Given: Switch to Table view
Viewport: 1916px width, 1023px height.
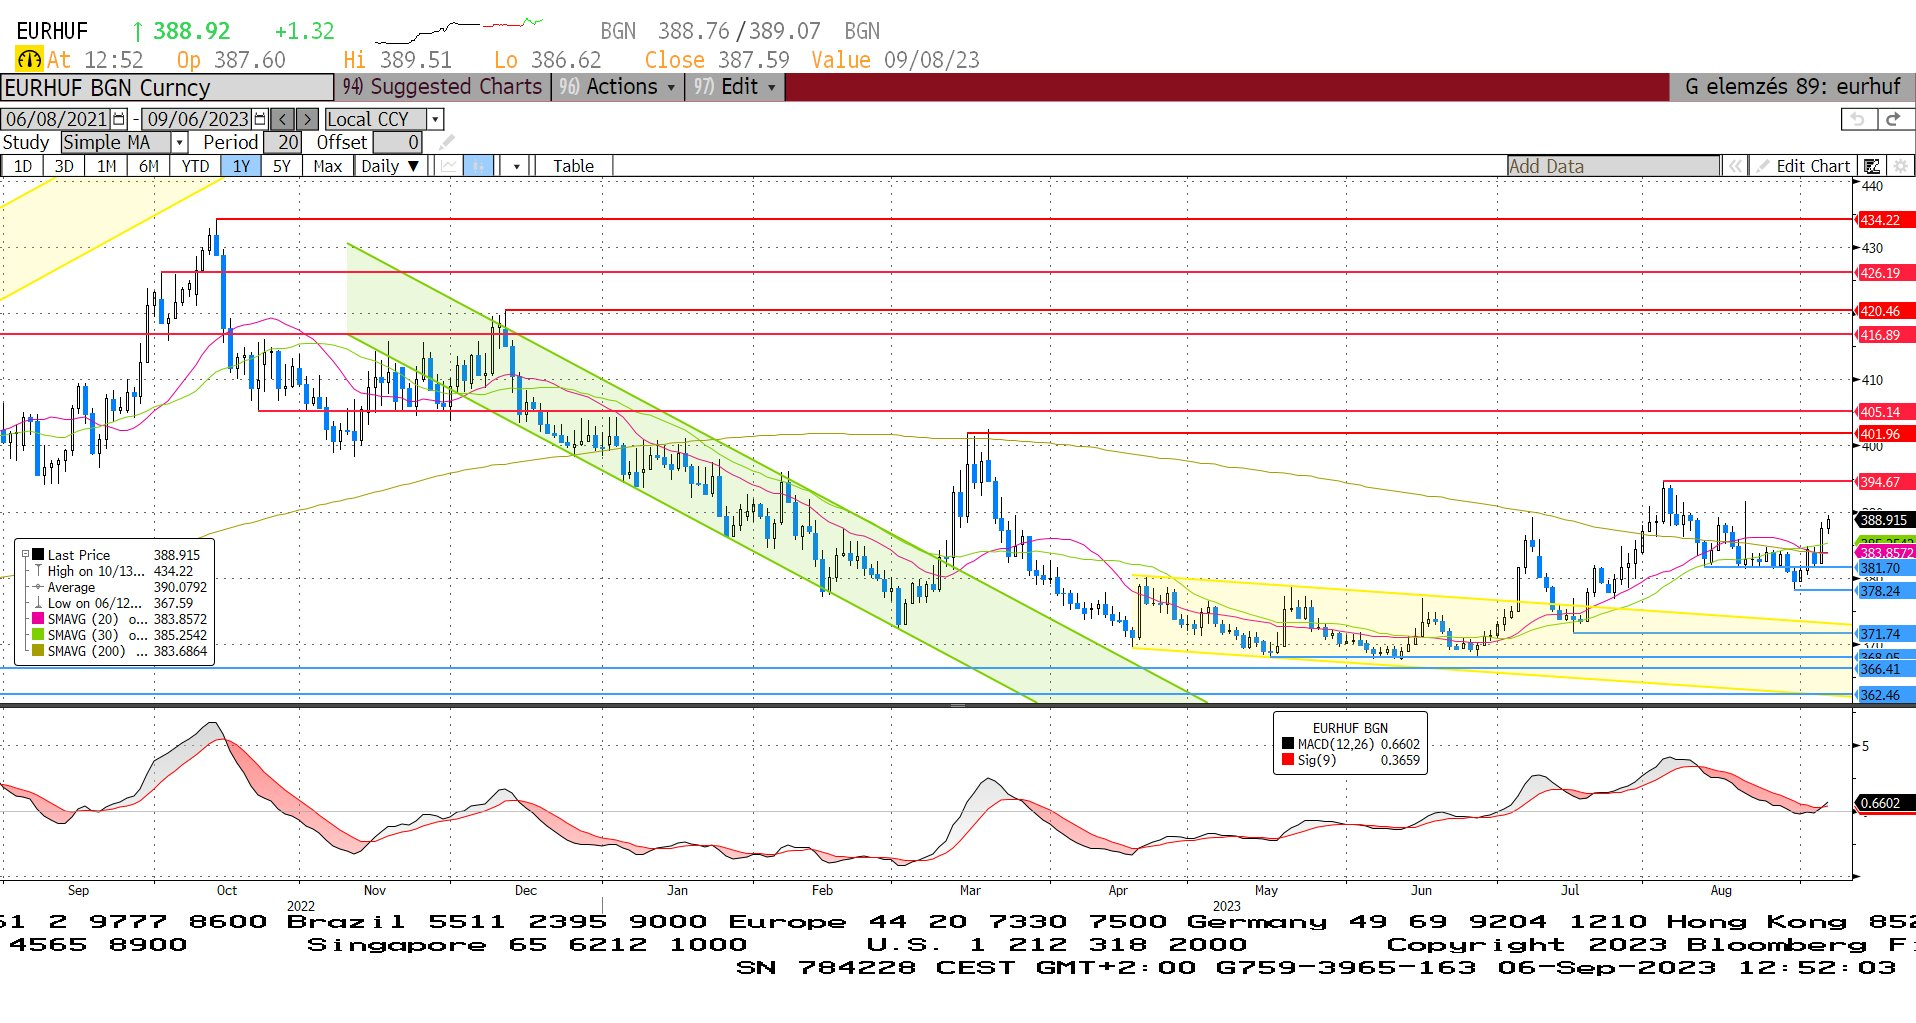Looking at the screenshot, I should [x=573, y=166].
